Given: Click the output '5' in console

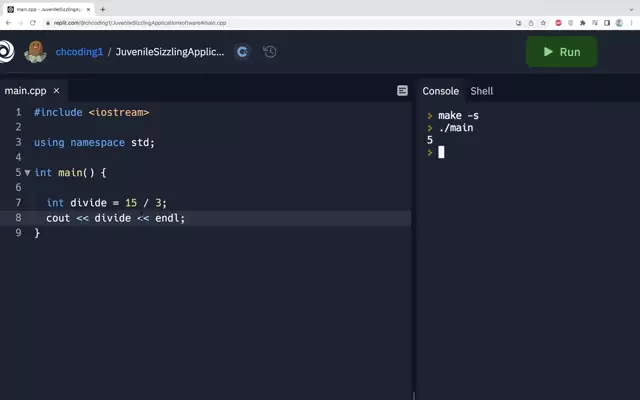Looking at the screenshot, I should coord(430,140).
